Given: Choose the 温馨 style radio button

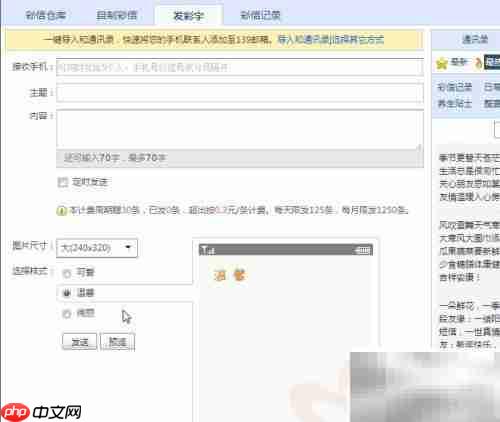Looking at the screenshot, I should tap(67, 293).
